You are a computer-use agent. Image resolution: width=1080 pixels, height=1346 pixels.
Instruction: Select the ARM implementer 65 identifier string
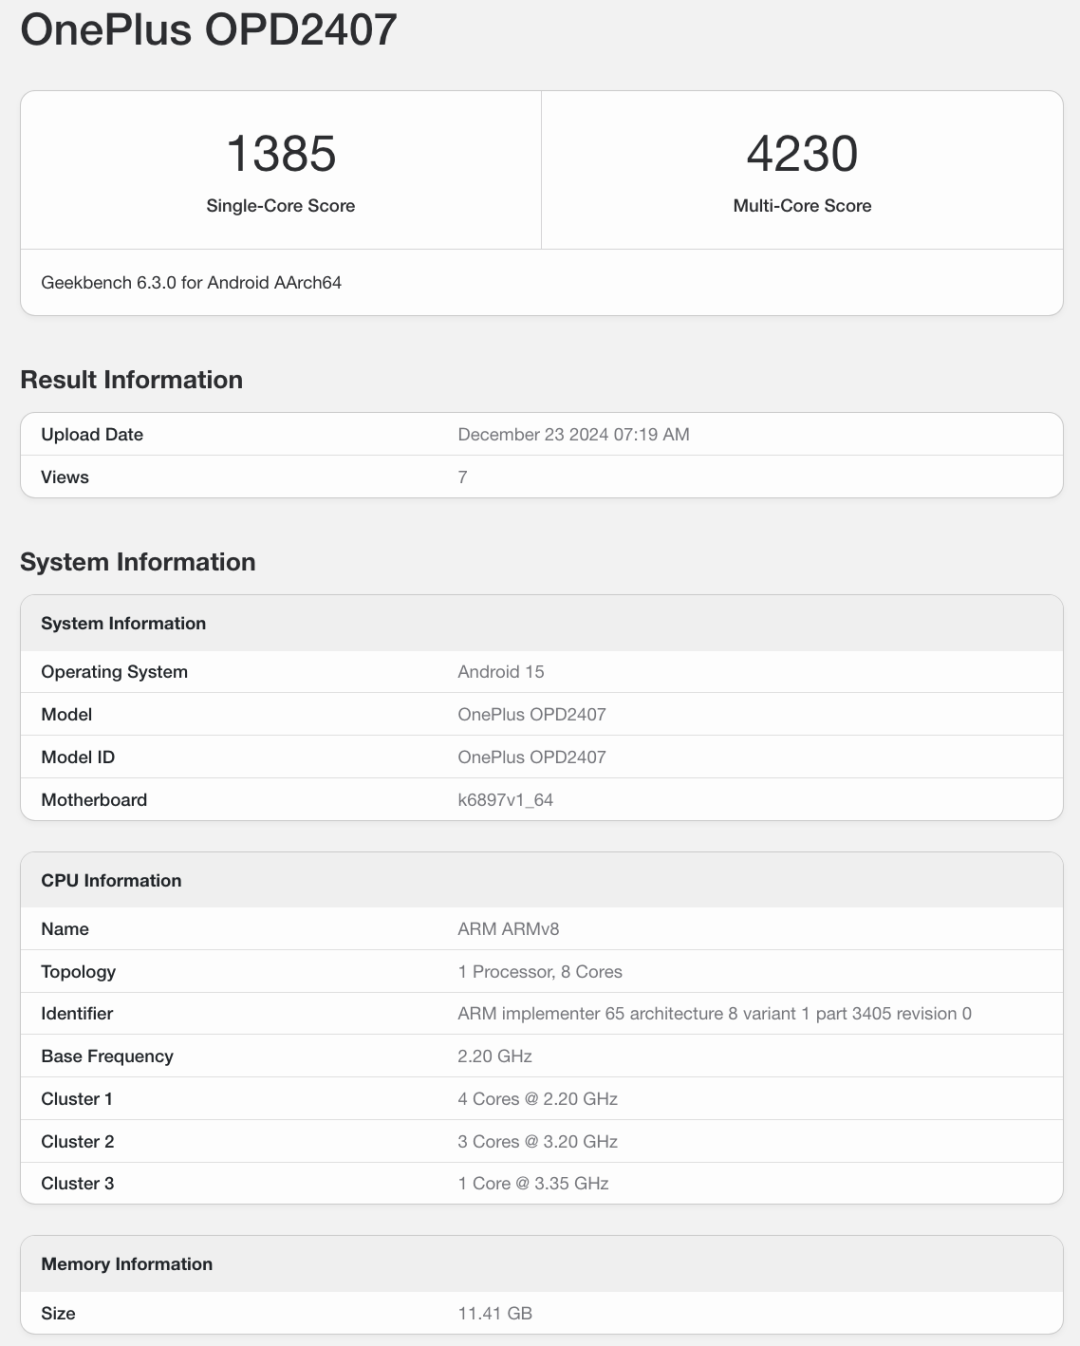coord(715,1014)
